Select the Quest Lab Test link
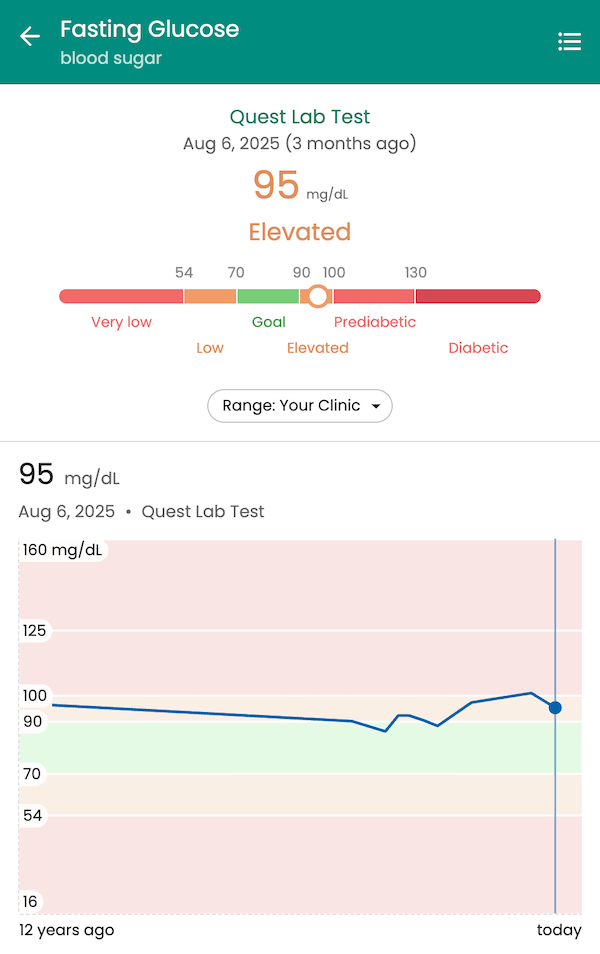Image resolution: width=600 pixels, height=954 pixels. point(299,117)
